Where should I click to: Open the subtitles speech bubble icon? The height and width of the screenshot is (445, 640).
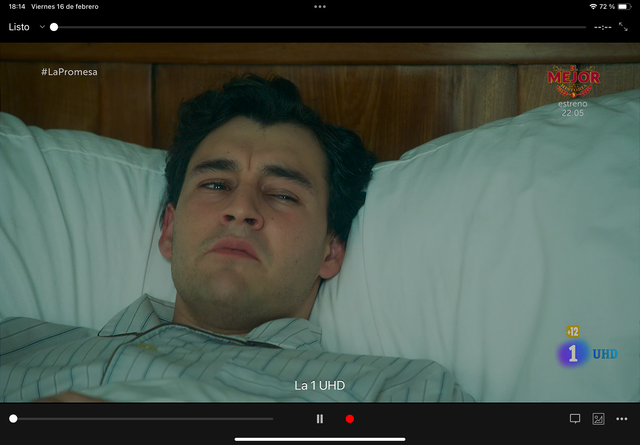(575, 418)
